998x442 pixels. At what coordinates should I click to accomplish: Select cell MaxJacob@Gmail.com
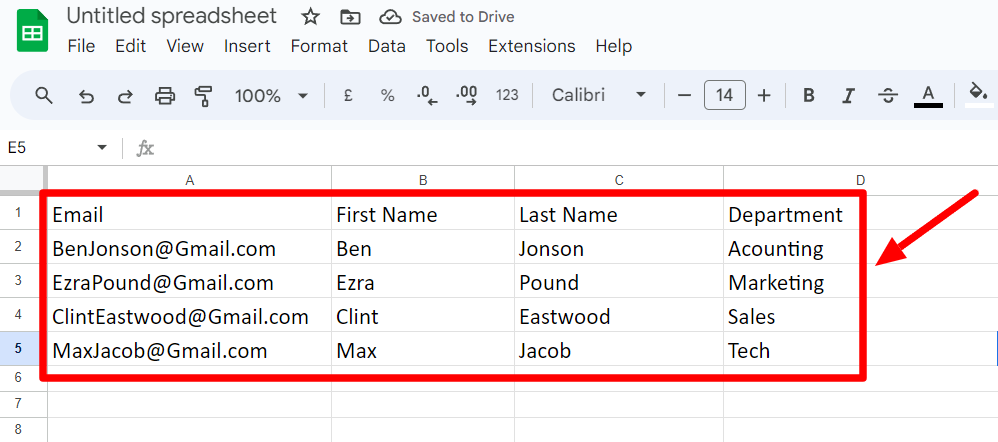[189, 349]
